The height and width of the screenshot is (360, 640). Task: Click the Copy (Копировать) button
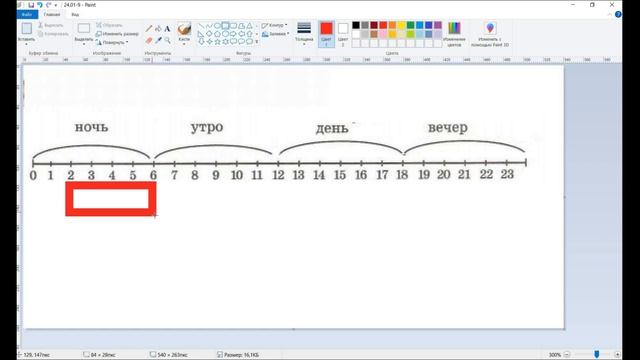click(53, 34)
